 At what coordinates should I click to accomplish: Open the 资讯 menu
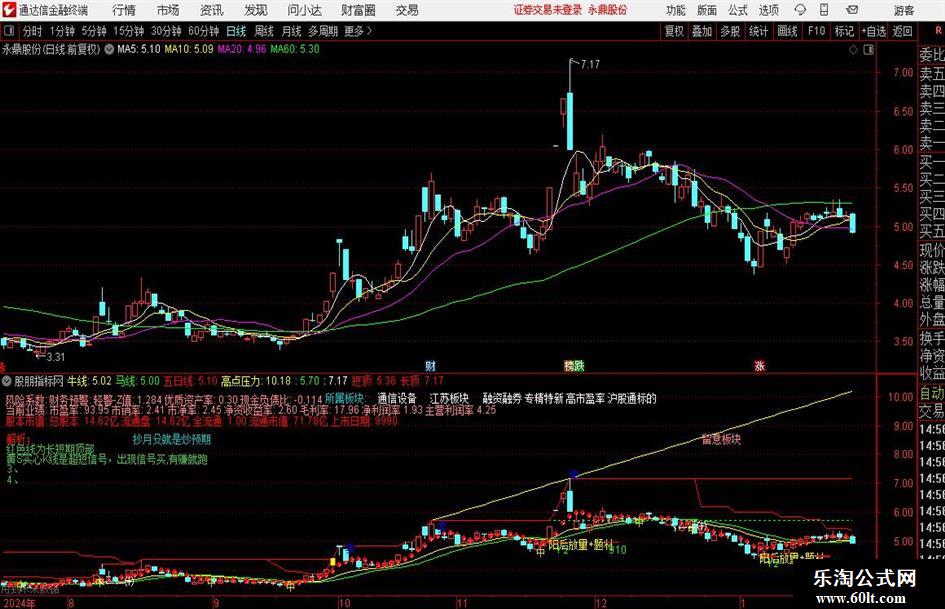click(211, 10)
